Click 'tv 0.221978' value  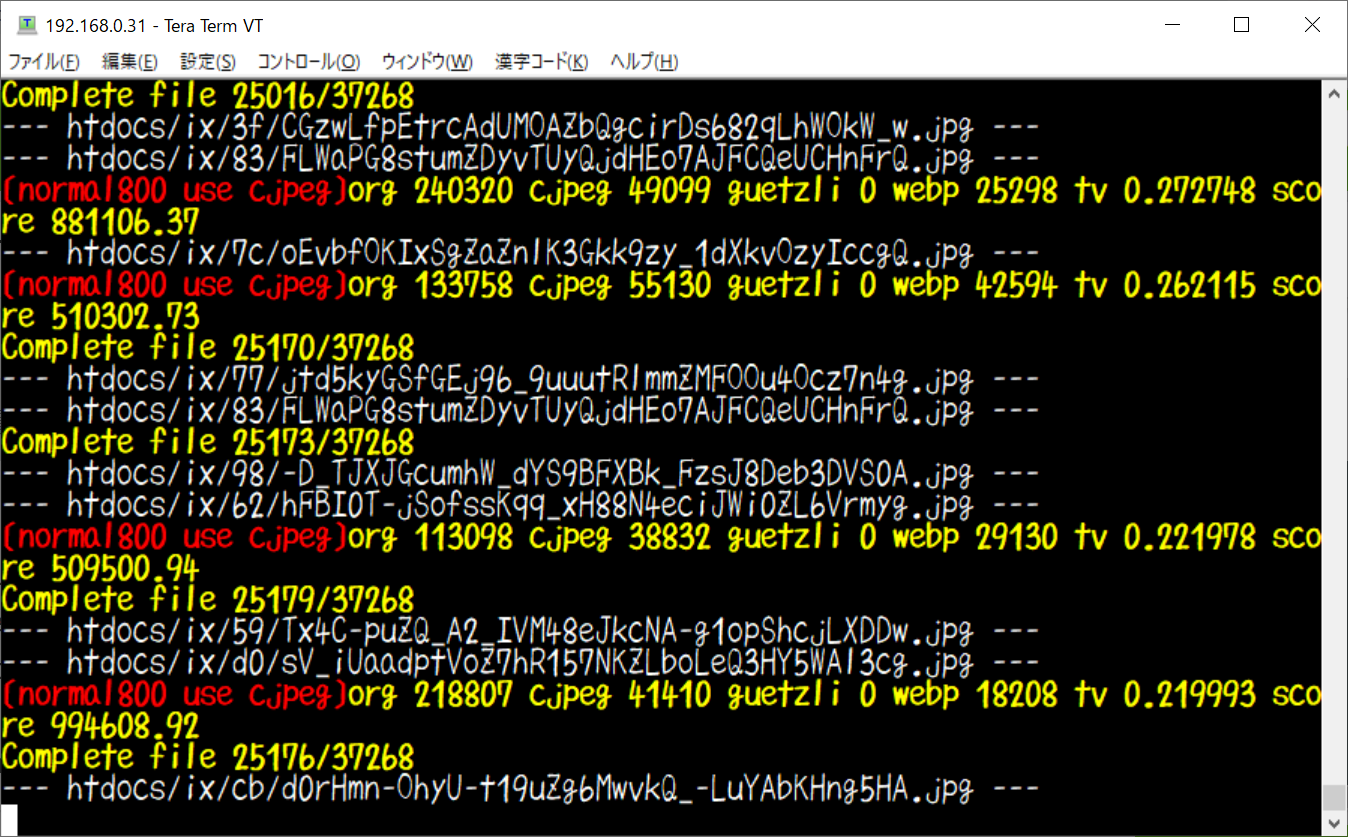point(1165,538)
